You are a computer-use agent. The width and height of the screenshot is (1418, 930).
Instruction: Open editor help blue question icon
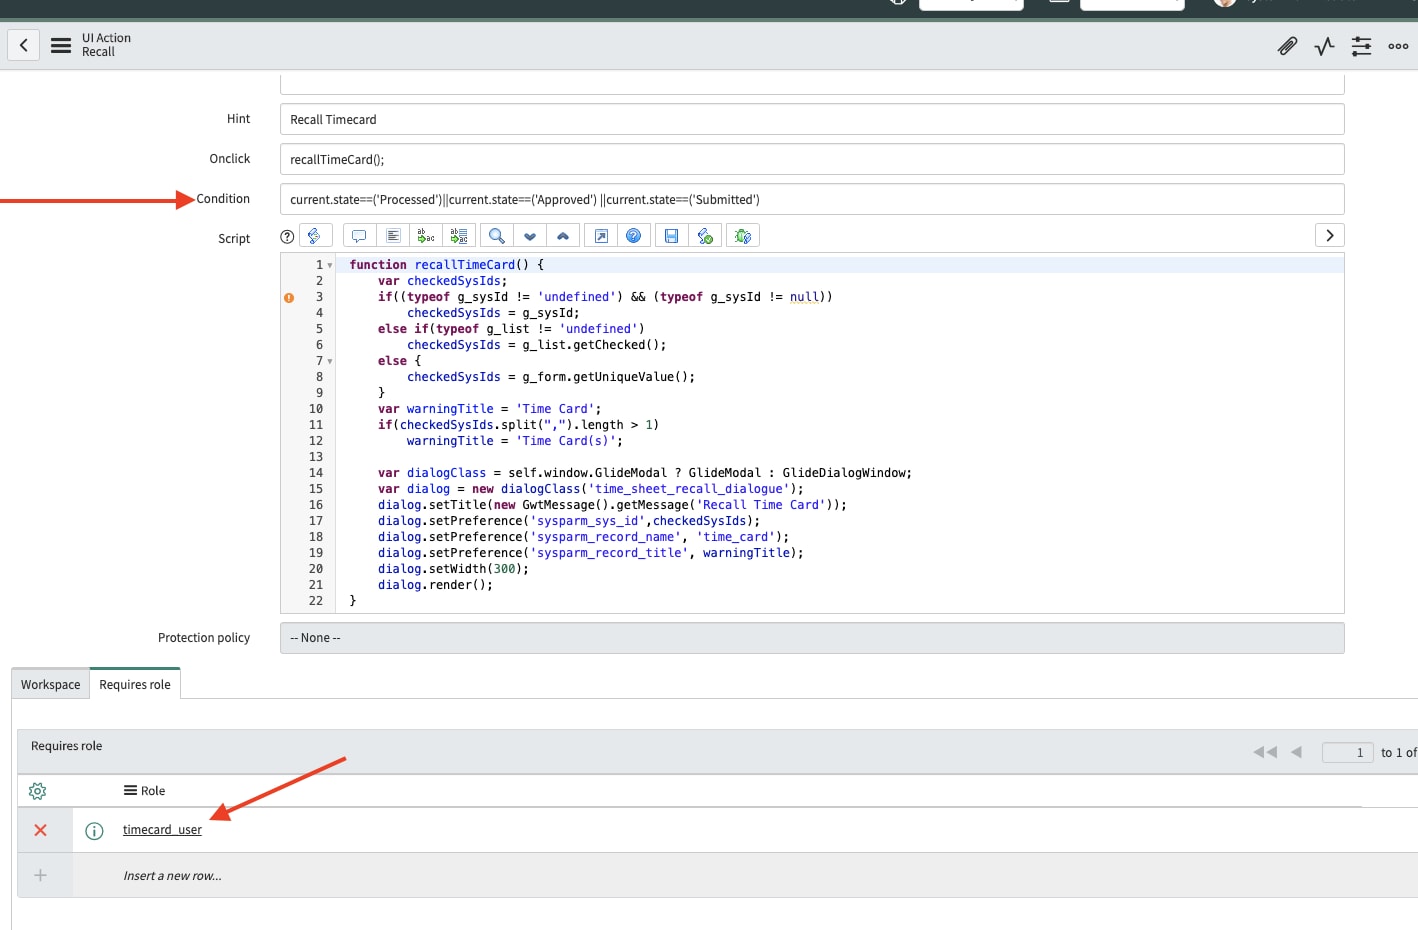click(633, 236)
